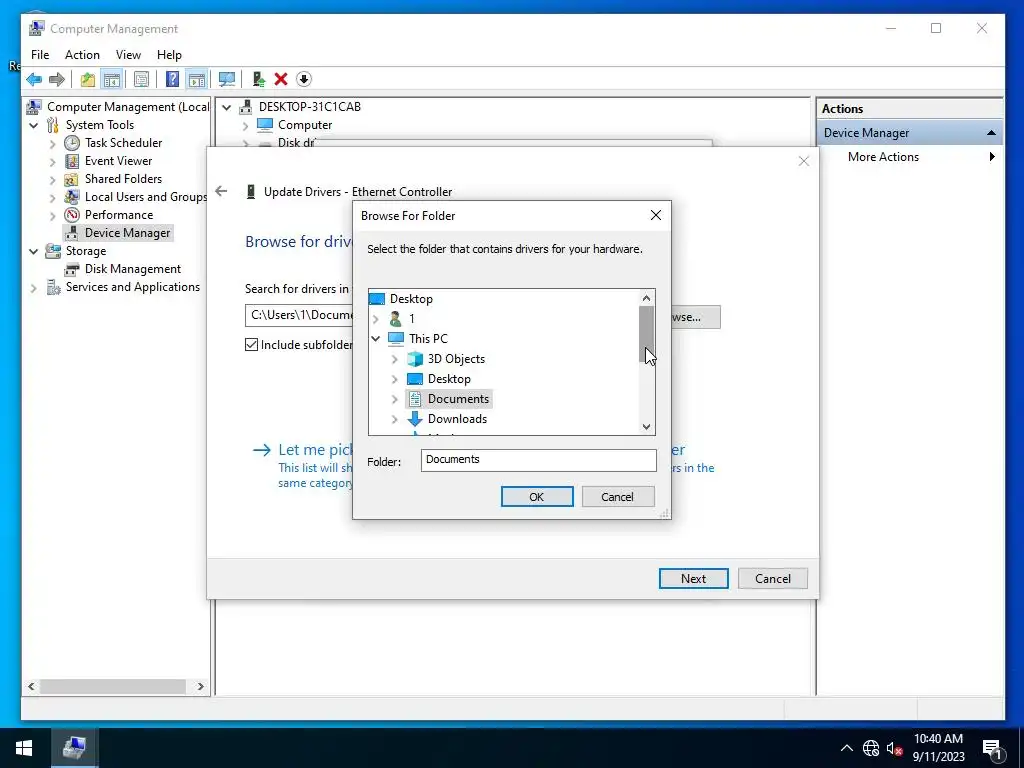Image resolution: width=1024 pixels, height=768 pixels.
Task: Click Let me pick from a list link
Action: tap(315, 450)
